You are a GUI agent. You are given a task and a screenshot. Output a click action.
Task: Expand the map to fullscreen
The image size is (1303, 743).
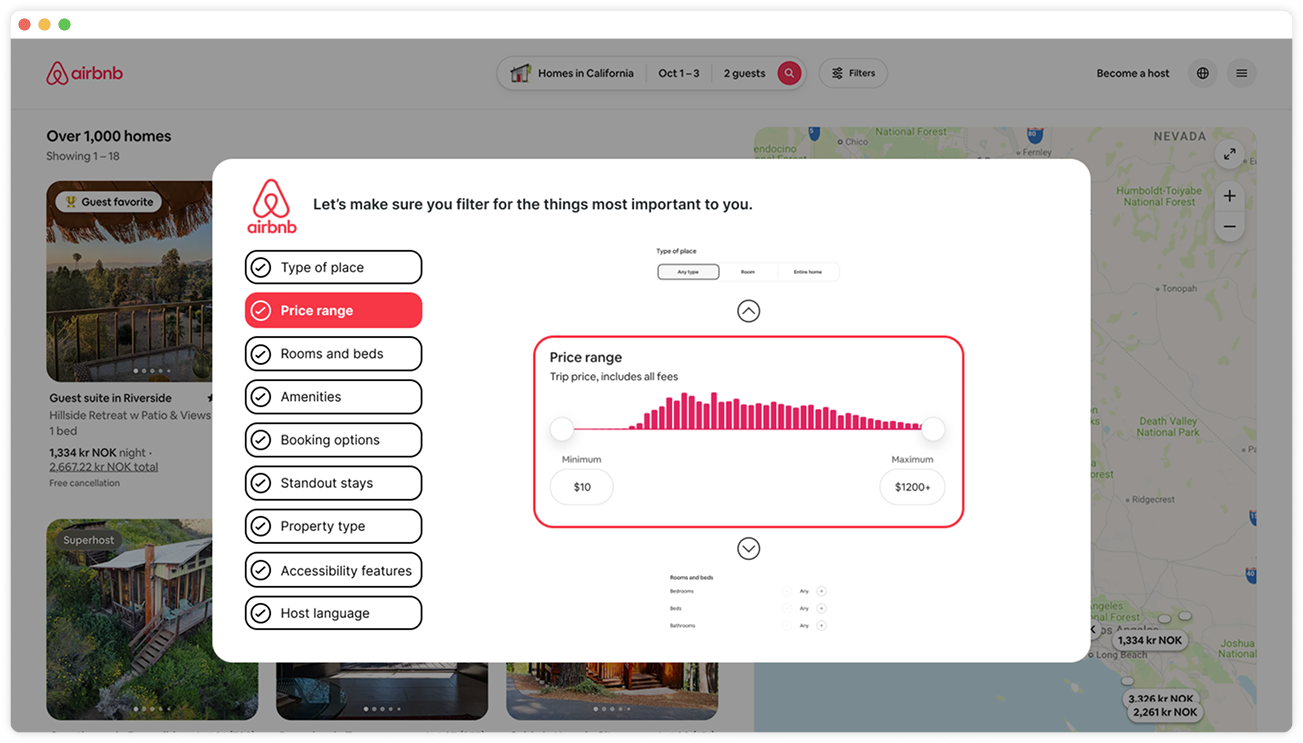tap(1229, 154)
